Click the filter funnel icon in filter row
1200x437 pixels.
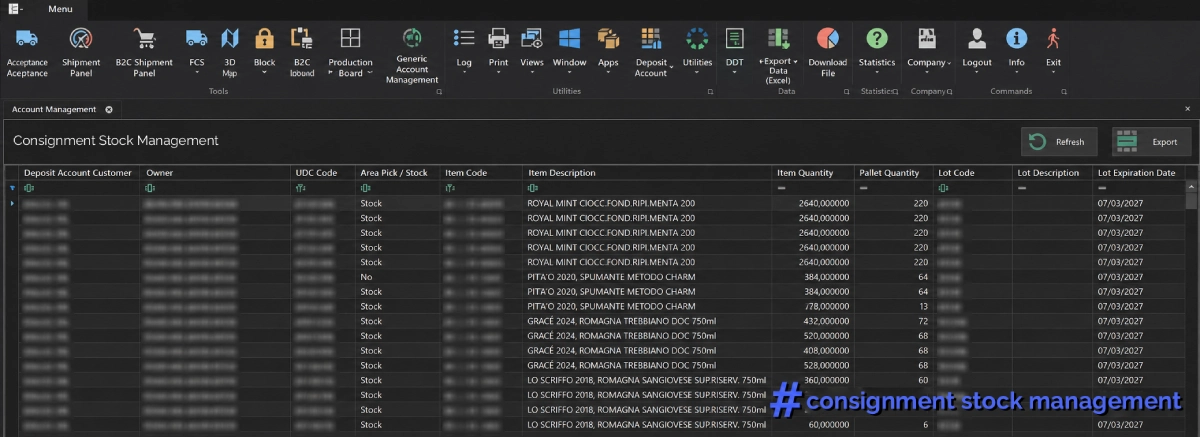(12, 188)
